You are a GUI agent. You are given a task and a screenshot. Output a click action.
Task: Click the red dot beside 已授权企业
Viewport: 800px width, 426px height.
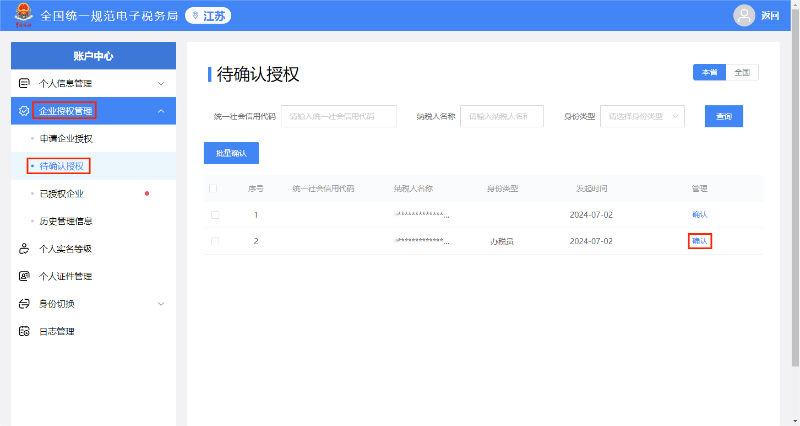click(x=147, y=193)
